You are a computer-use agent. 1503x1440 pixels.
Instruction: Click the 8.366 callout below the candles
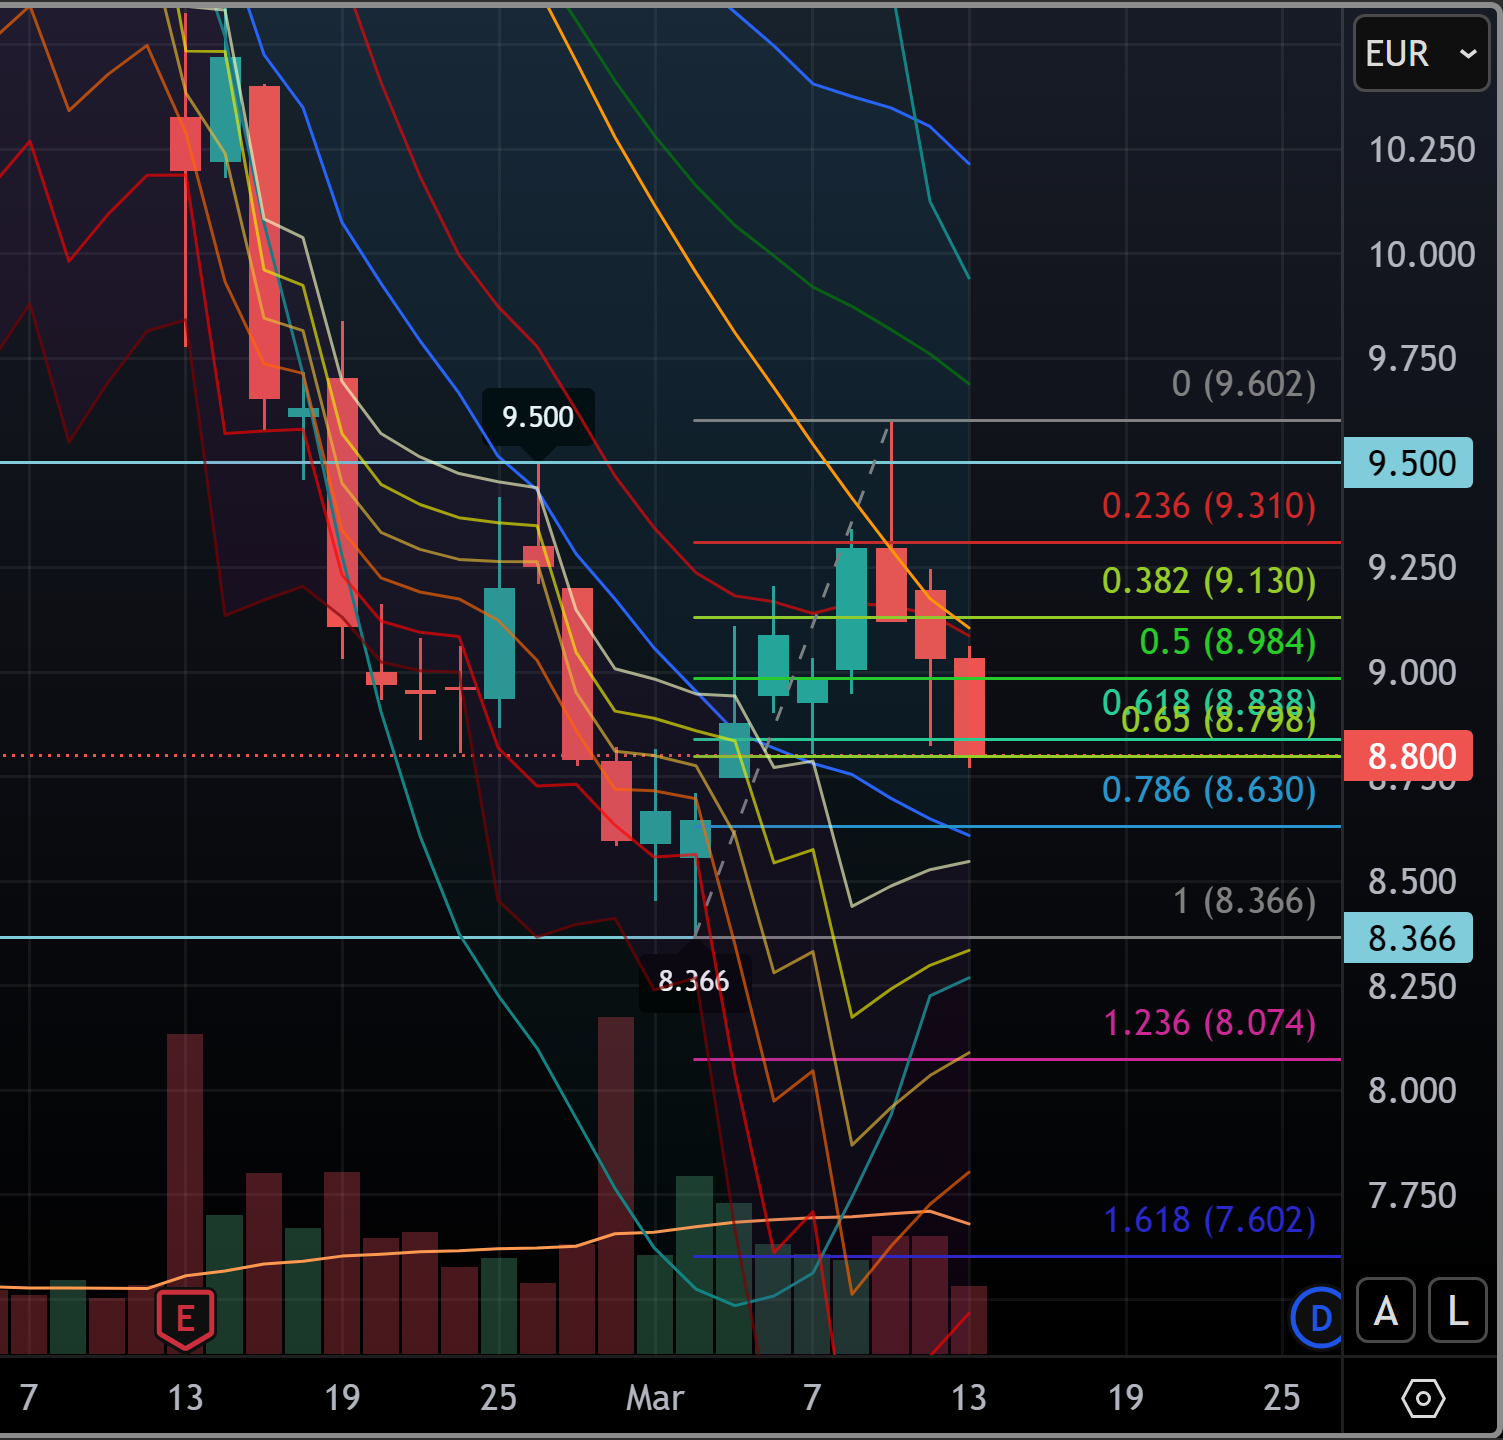pos(694,981)
